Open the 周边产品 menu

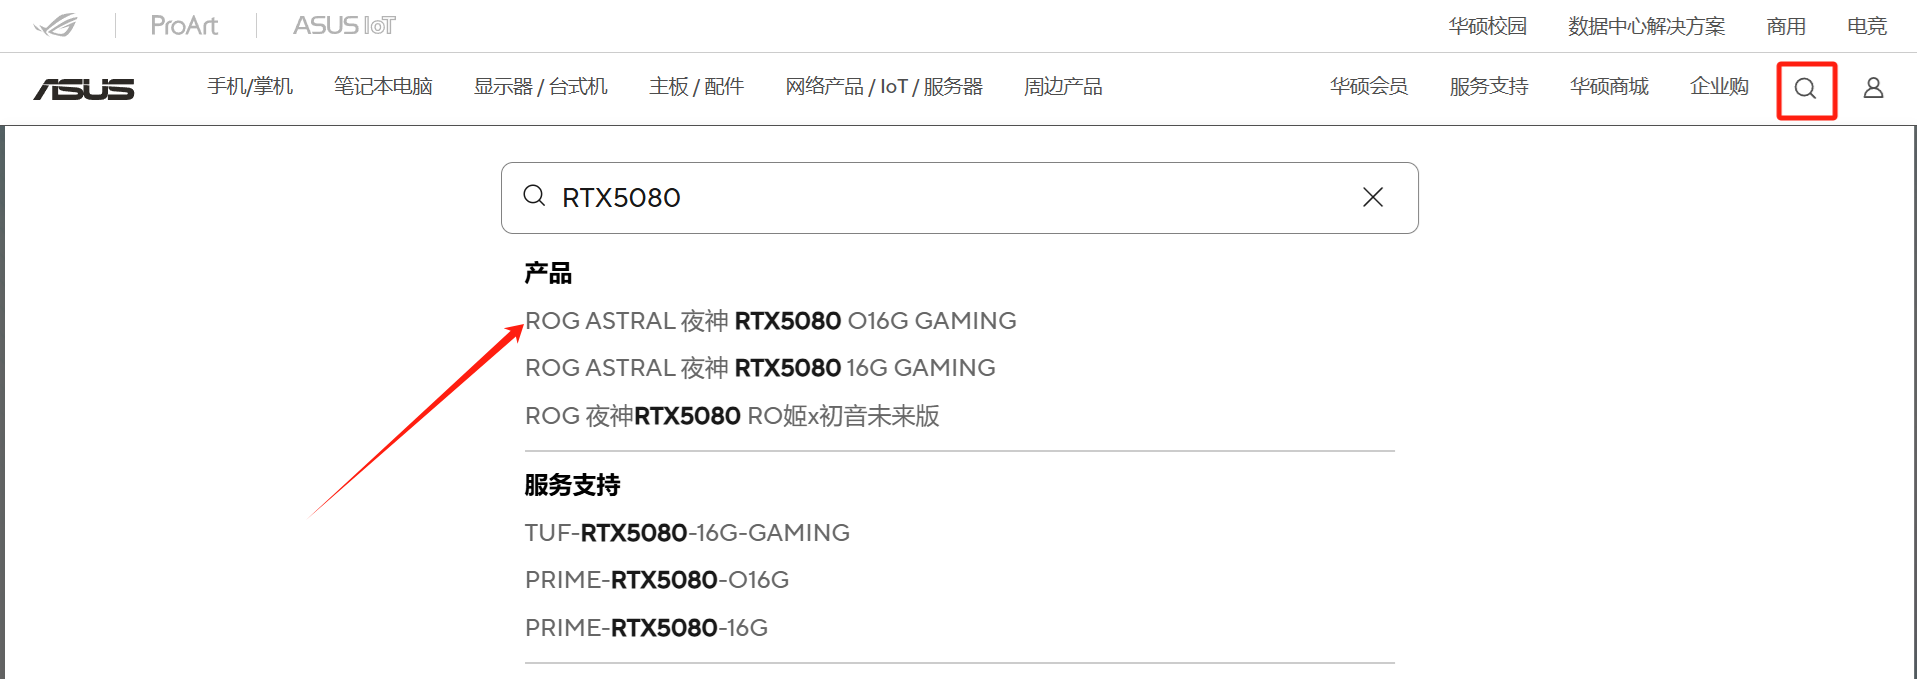pyautogui.click(x=1063, y=87)
